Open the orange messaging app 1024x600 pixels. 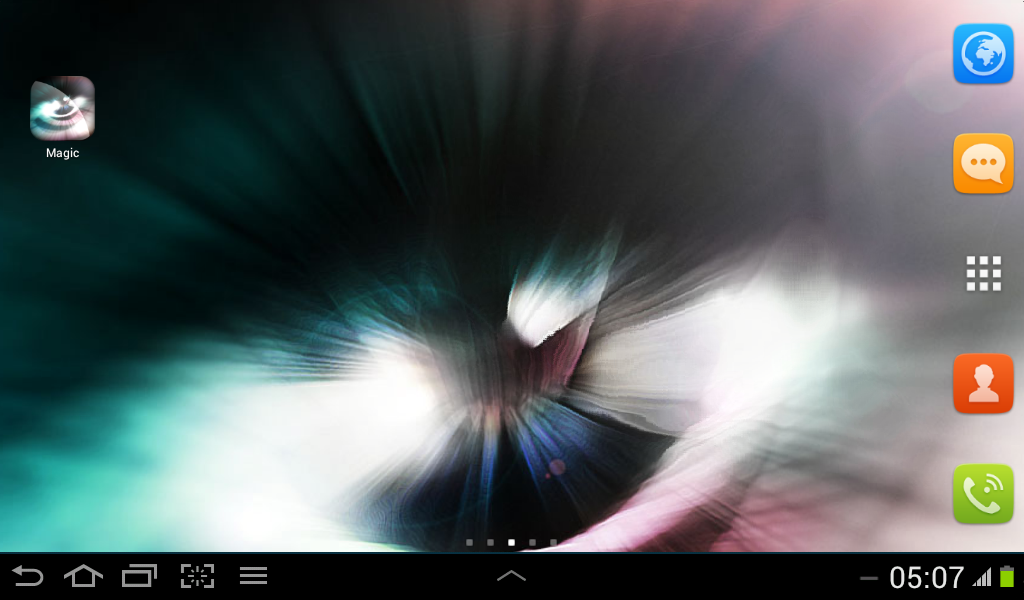983,164
